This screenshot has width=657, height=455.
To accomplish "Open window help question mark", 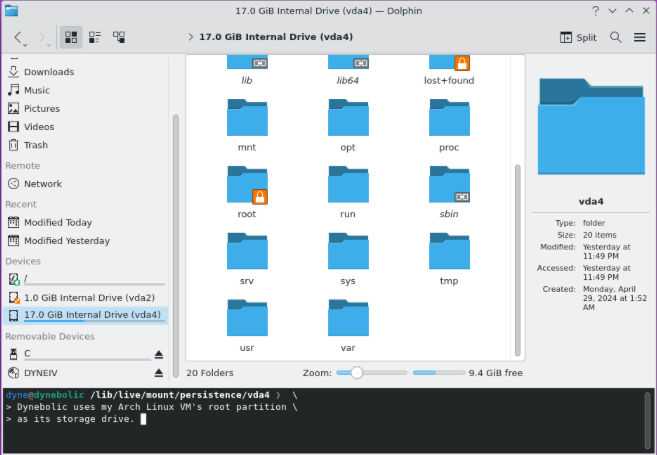I will 595,11.
